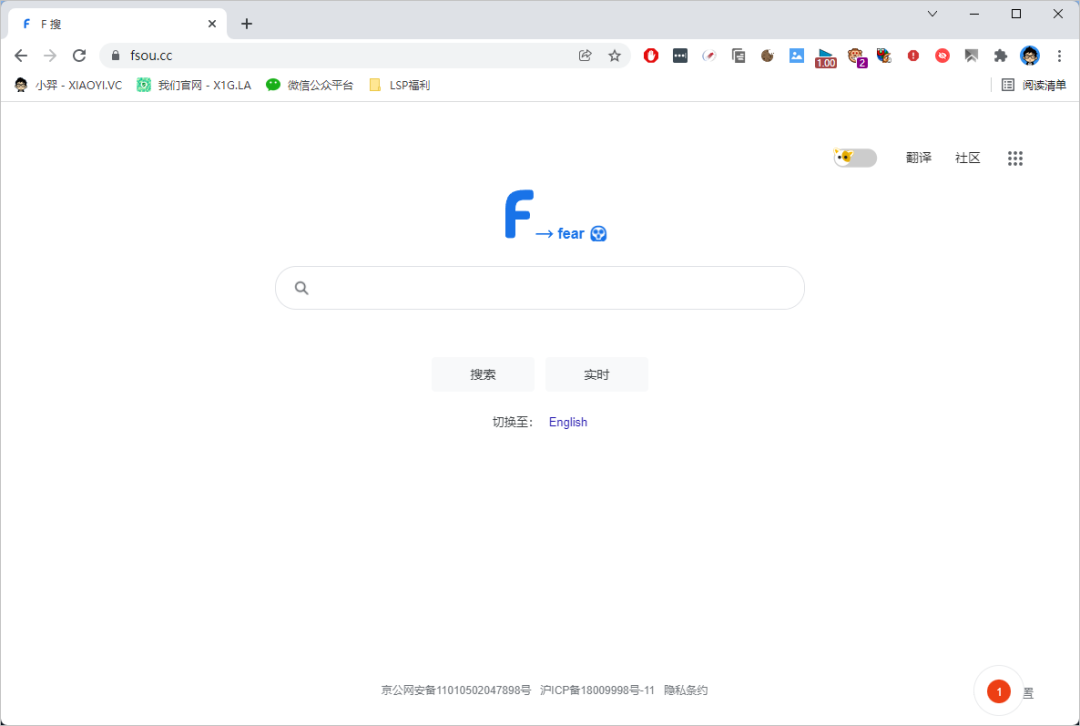Click the orange notification badge 1
The height and width of the screenshot is (726, 1080).
[x=999, y=691]
